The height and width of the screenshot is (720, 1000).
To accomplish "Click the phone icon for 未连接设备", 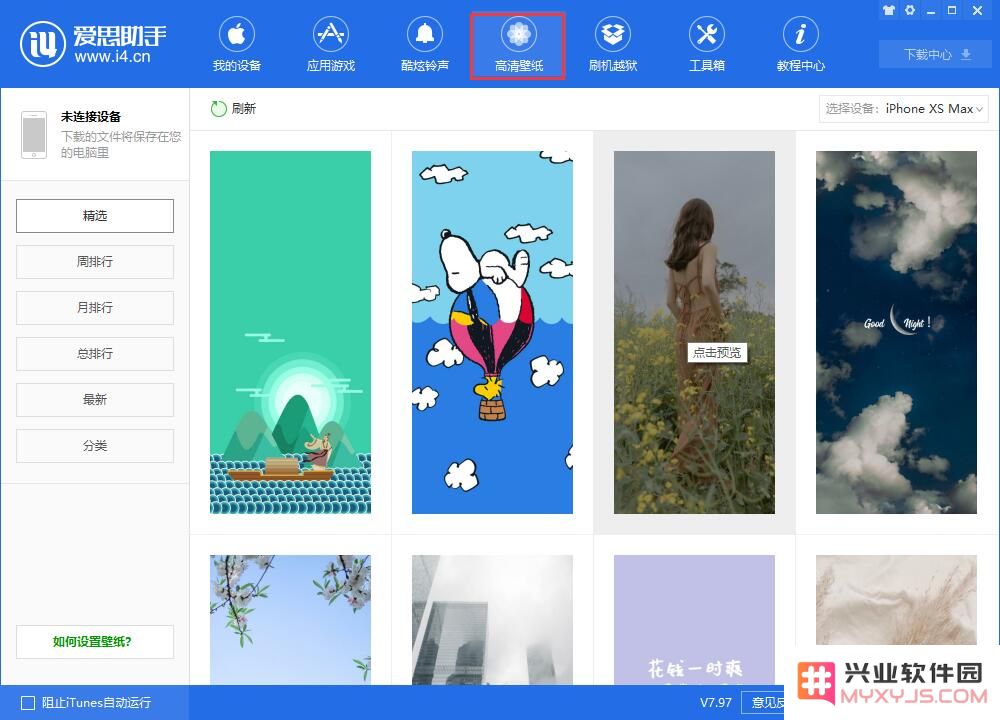I will (34, 135).
